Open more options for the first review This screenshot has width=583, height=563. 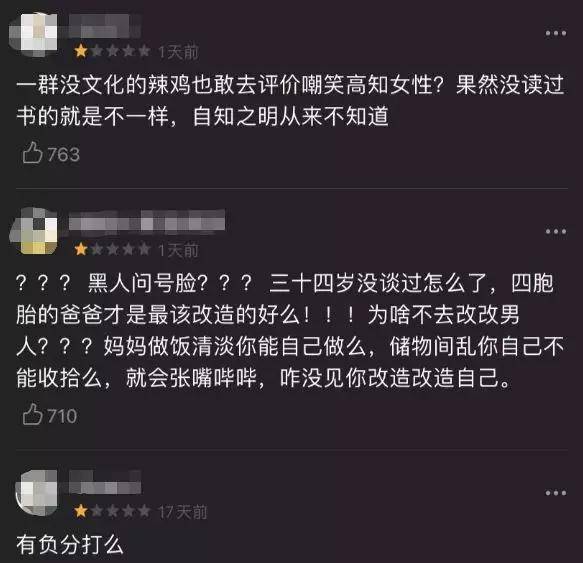click(556, 33)
